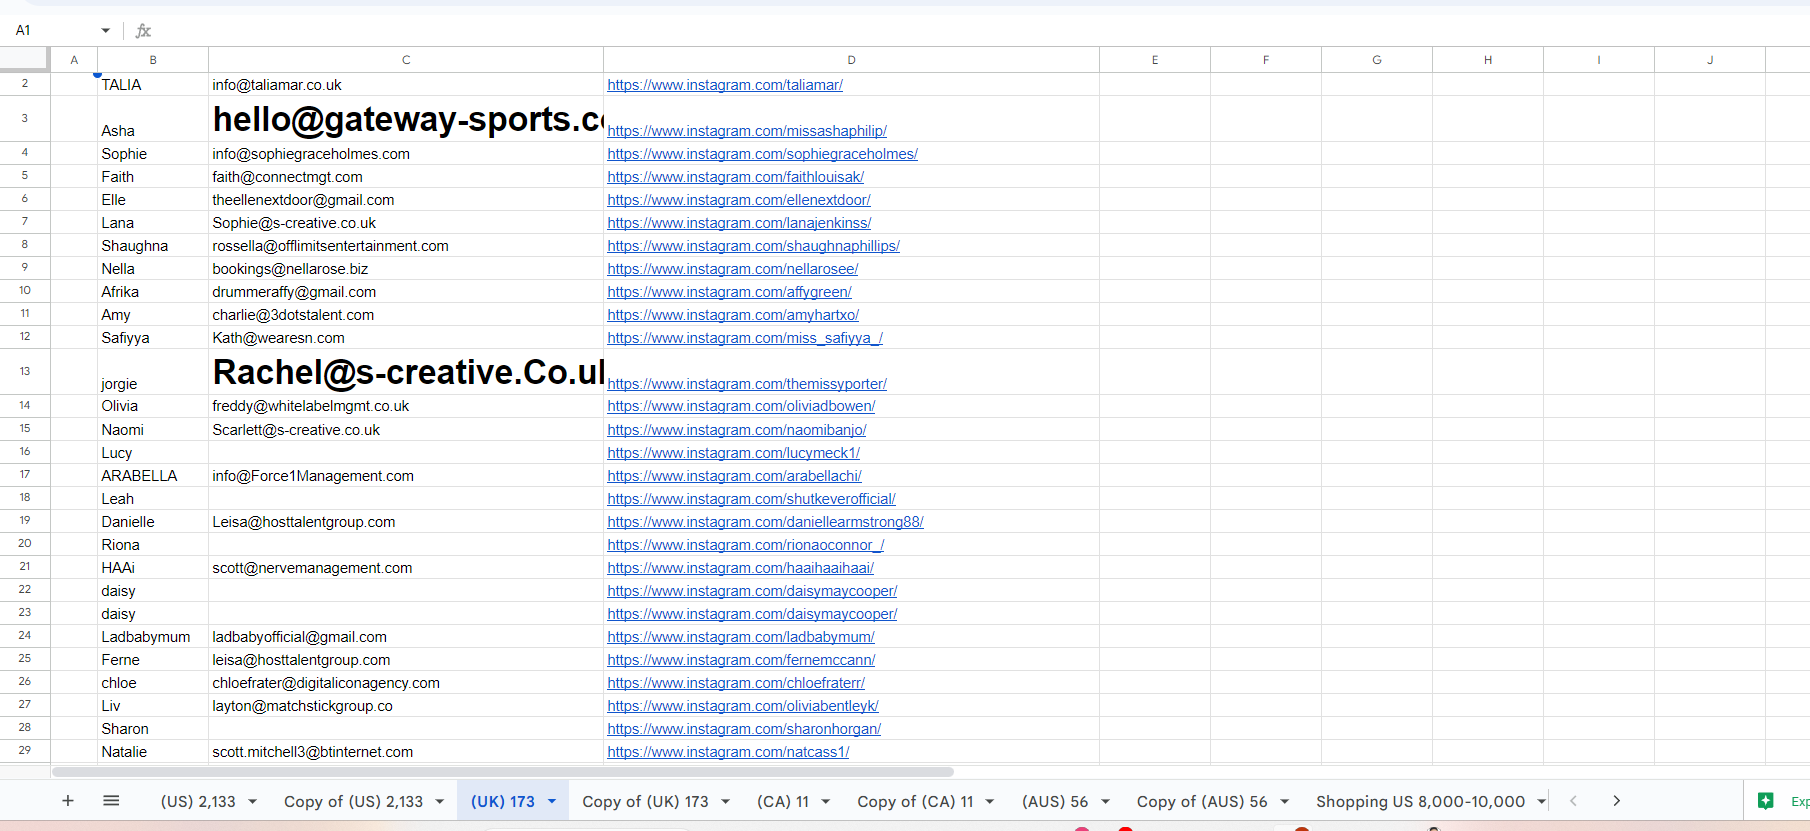
Task: Open the Copy of (CA) 11 tab arrow
Action: (x=990, y=802)
